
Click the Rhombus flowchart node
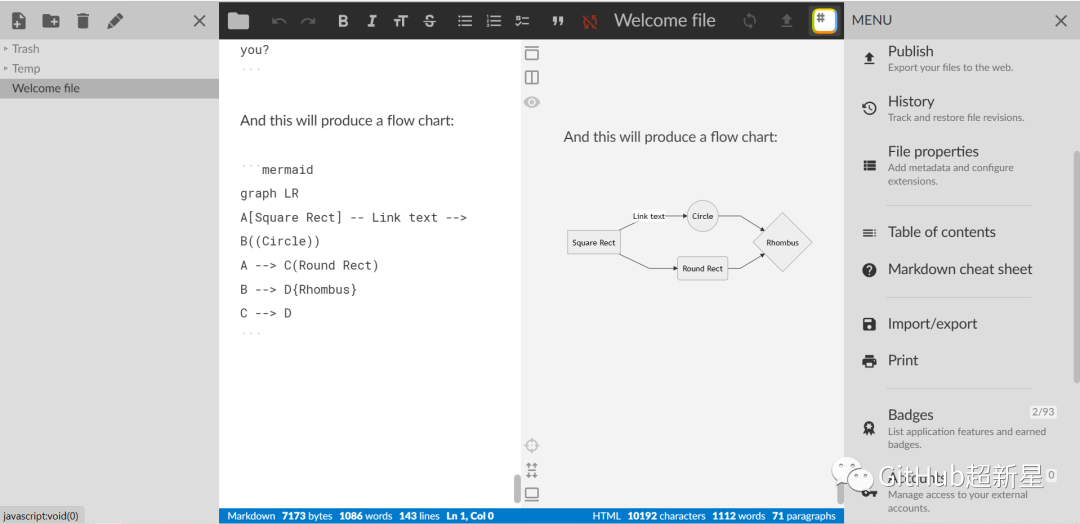782,242
